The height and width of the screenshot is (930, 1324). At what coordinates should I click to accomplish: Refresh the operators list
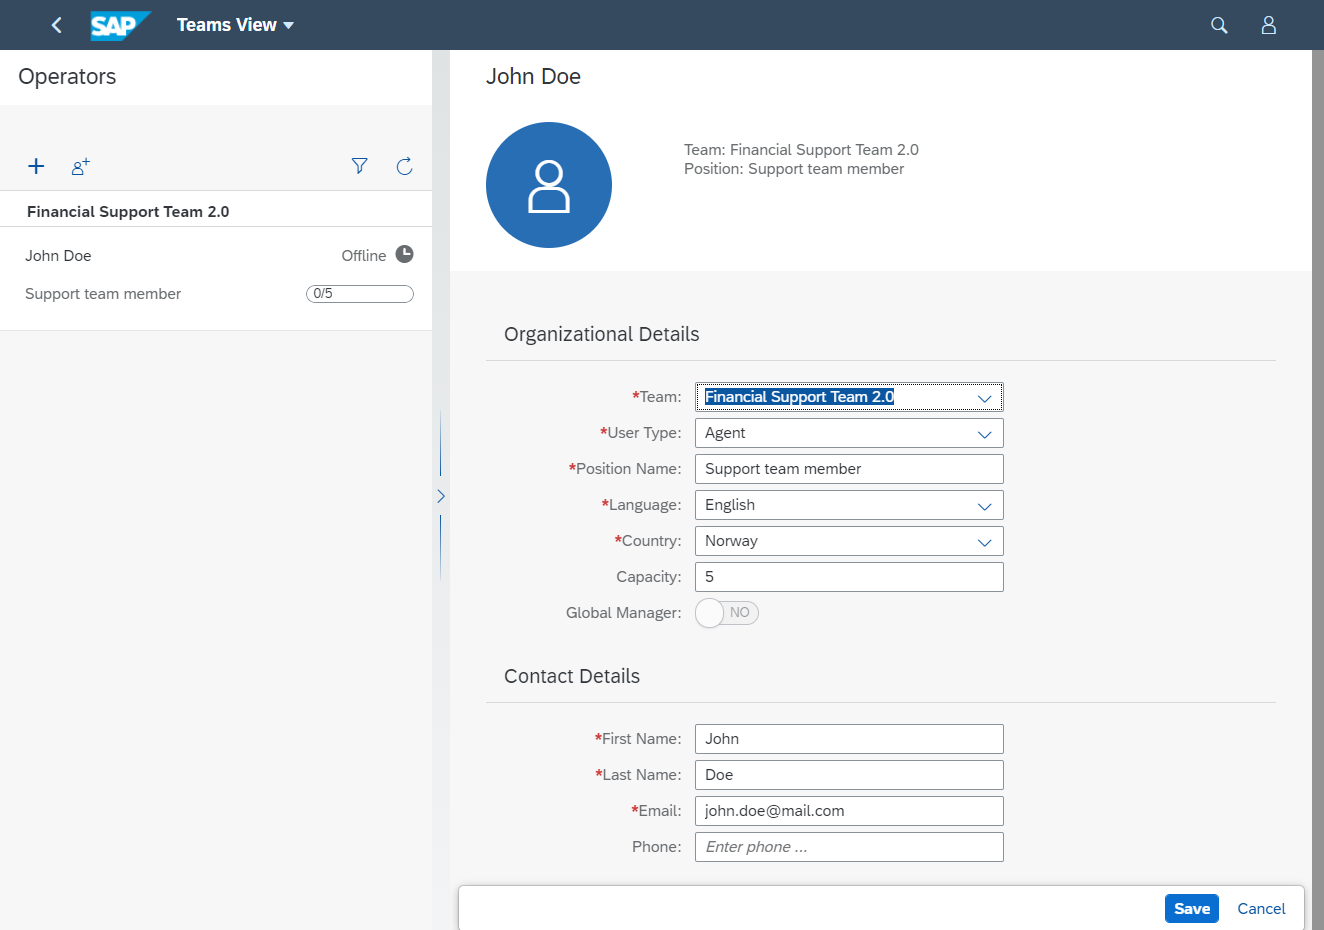click(405, 166)
